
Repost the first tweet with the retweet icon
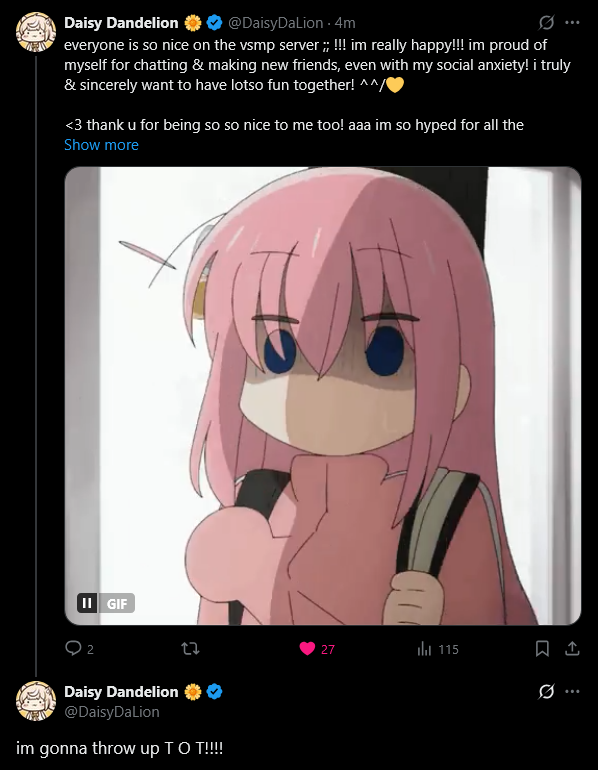pos(190,649)
